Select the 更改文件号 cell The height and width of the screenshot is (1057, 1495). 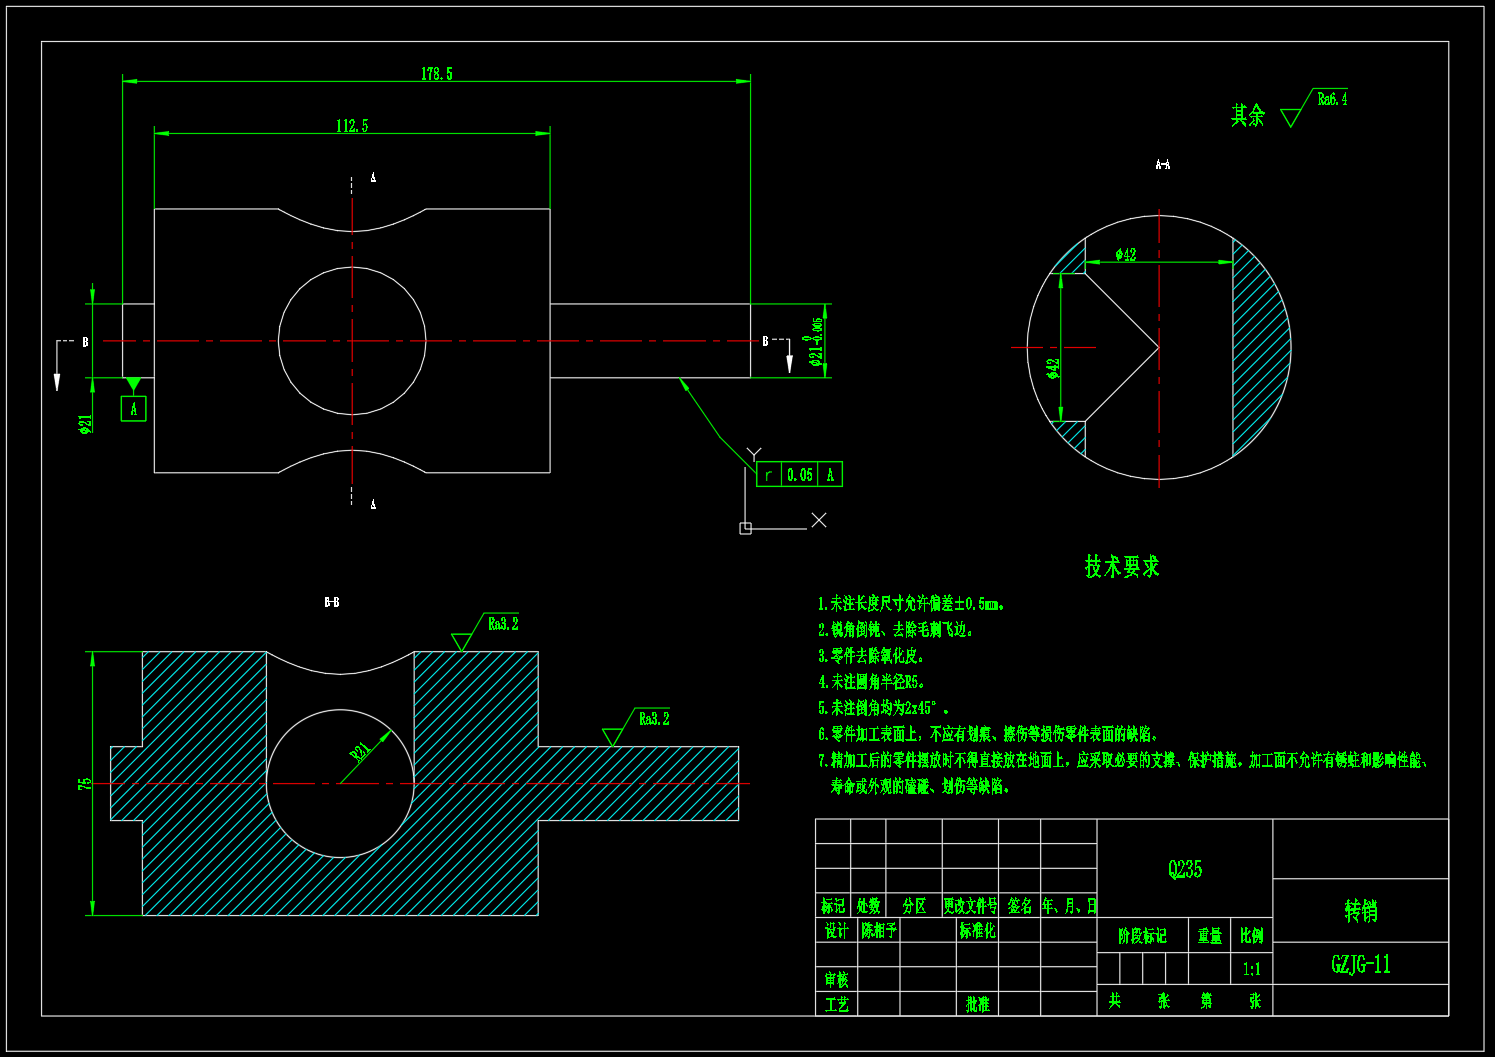(970, 906)
